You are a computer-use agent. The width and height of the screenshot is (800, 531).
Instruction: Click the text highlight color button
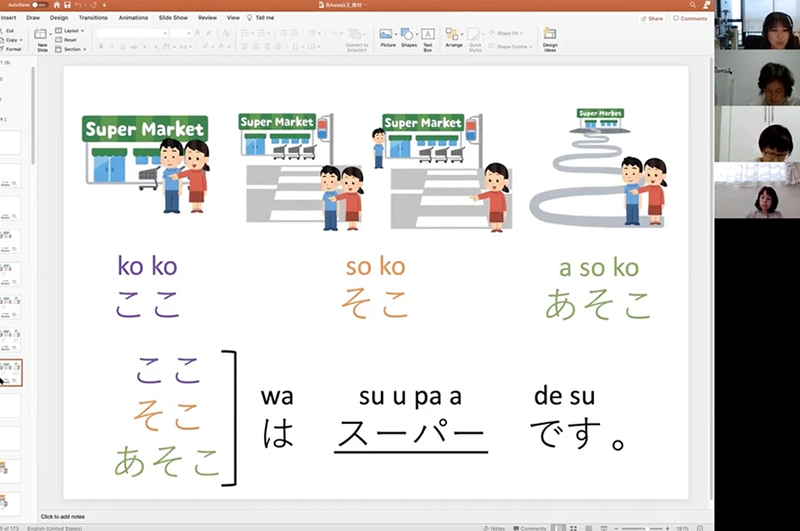coord(206,46)
